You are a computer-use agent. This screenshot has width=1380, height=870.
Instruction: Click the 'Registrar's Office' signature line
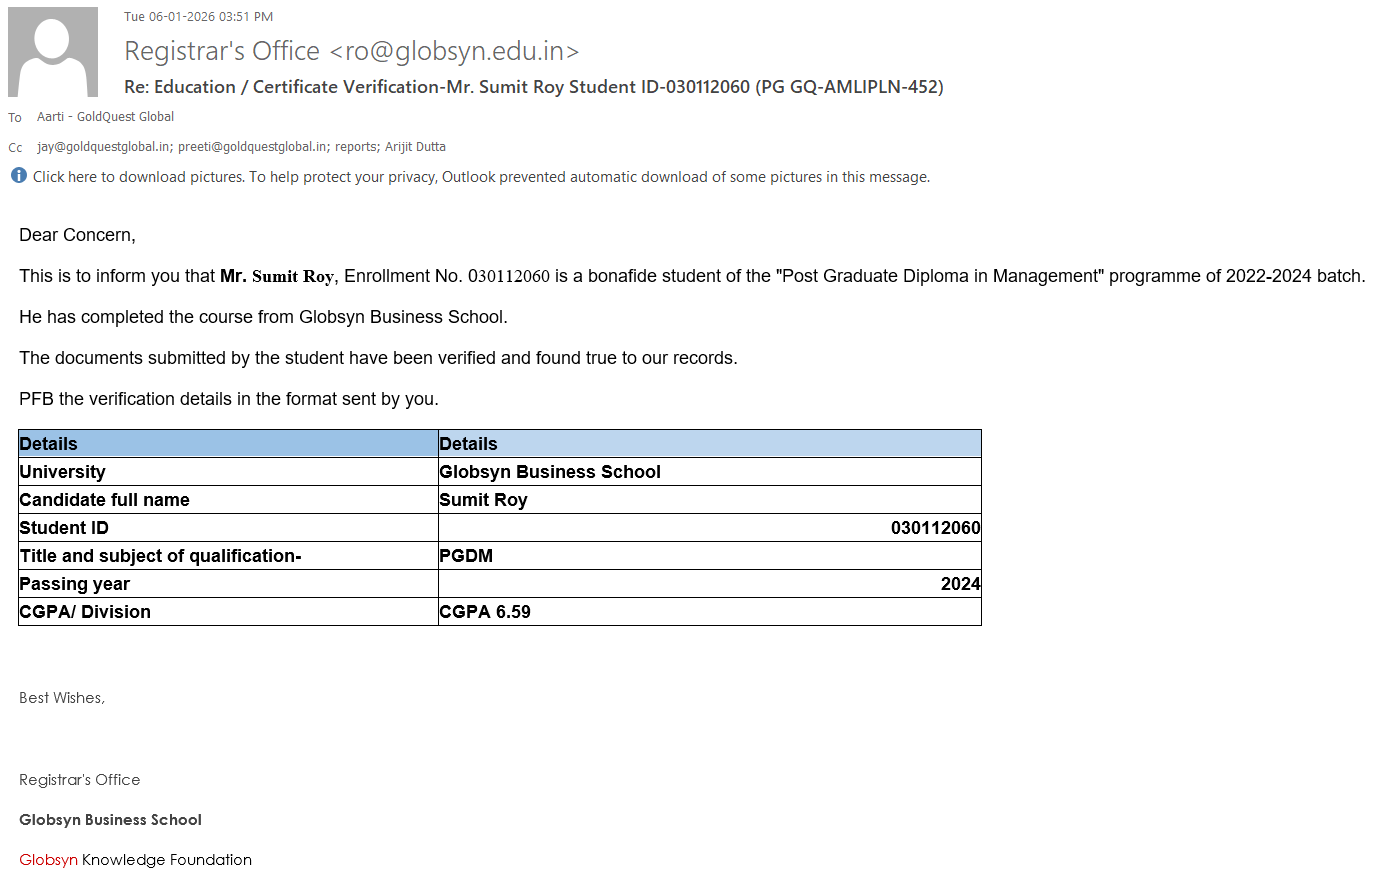[x=80, y=780]
